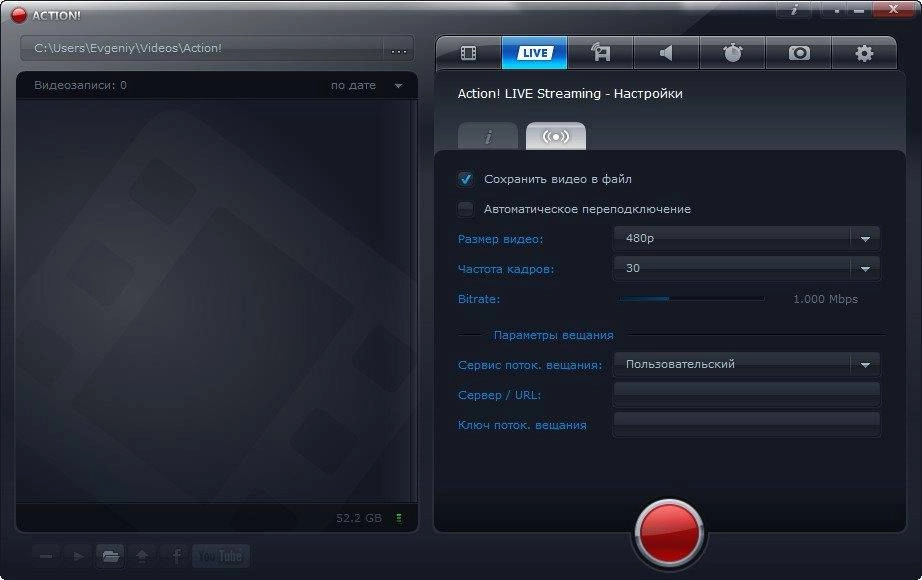Play selected recording

[x=78, y=556]
